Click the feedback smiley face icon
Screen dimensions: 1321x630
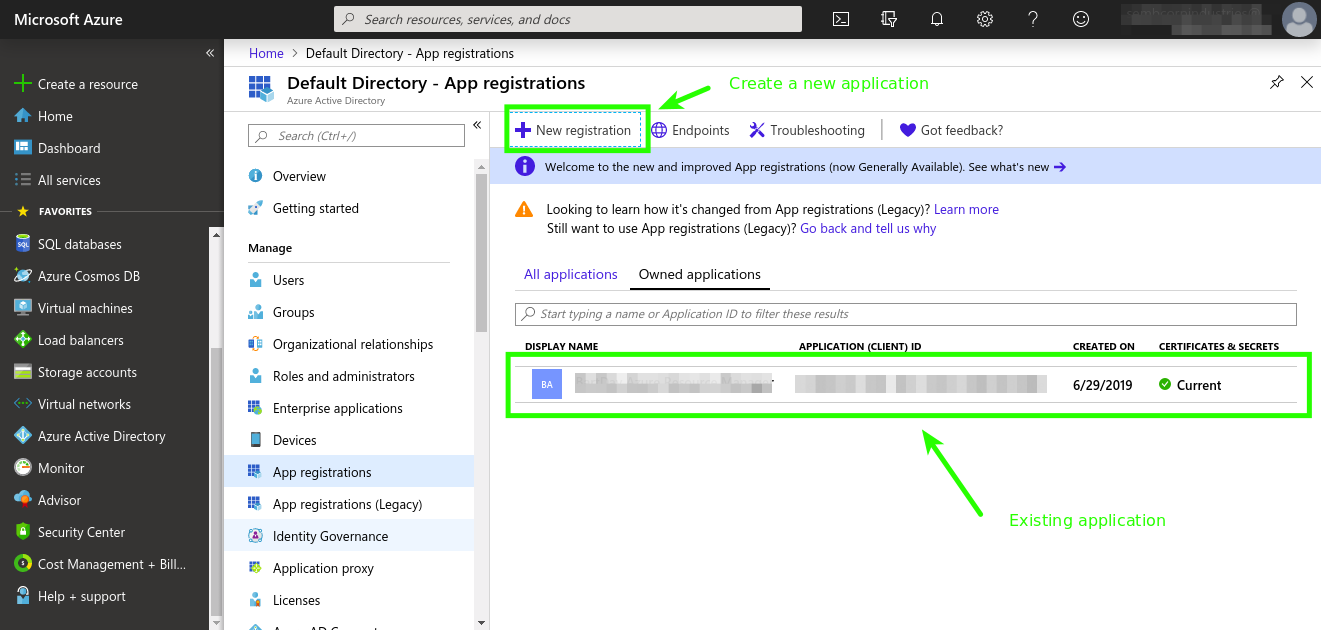click(x=1081, y=19)
